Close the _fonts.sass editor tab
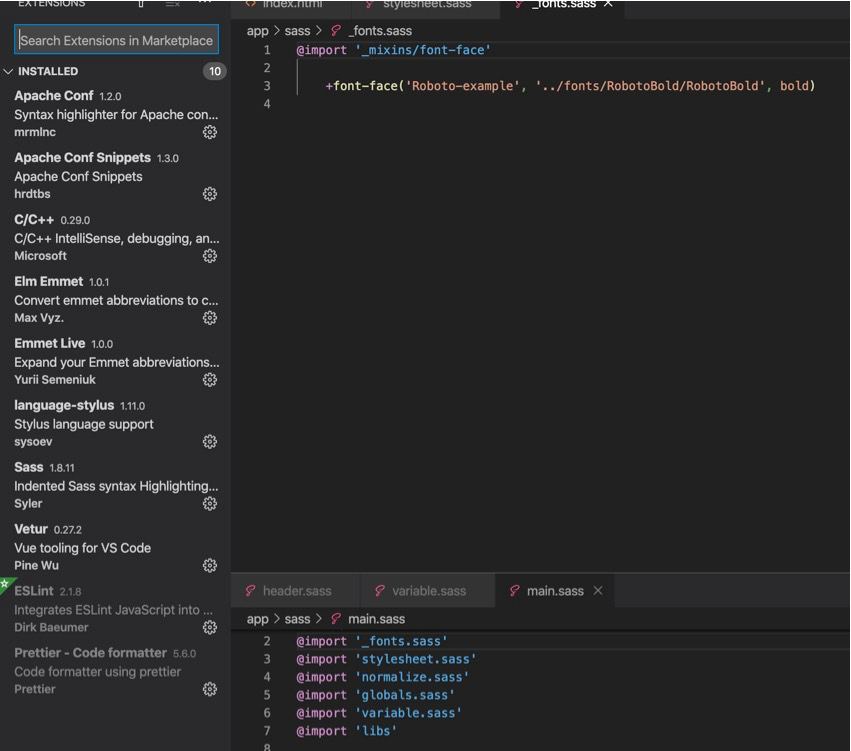 coord(608,4)
